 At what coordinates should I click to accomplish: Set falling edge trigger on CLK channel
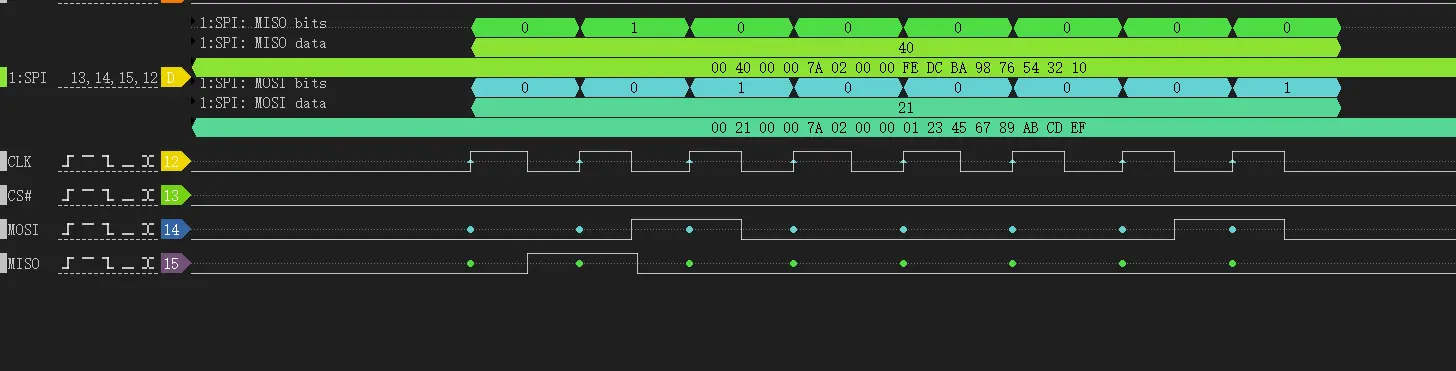click(x=107, y=161)
